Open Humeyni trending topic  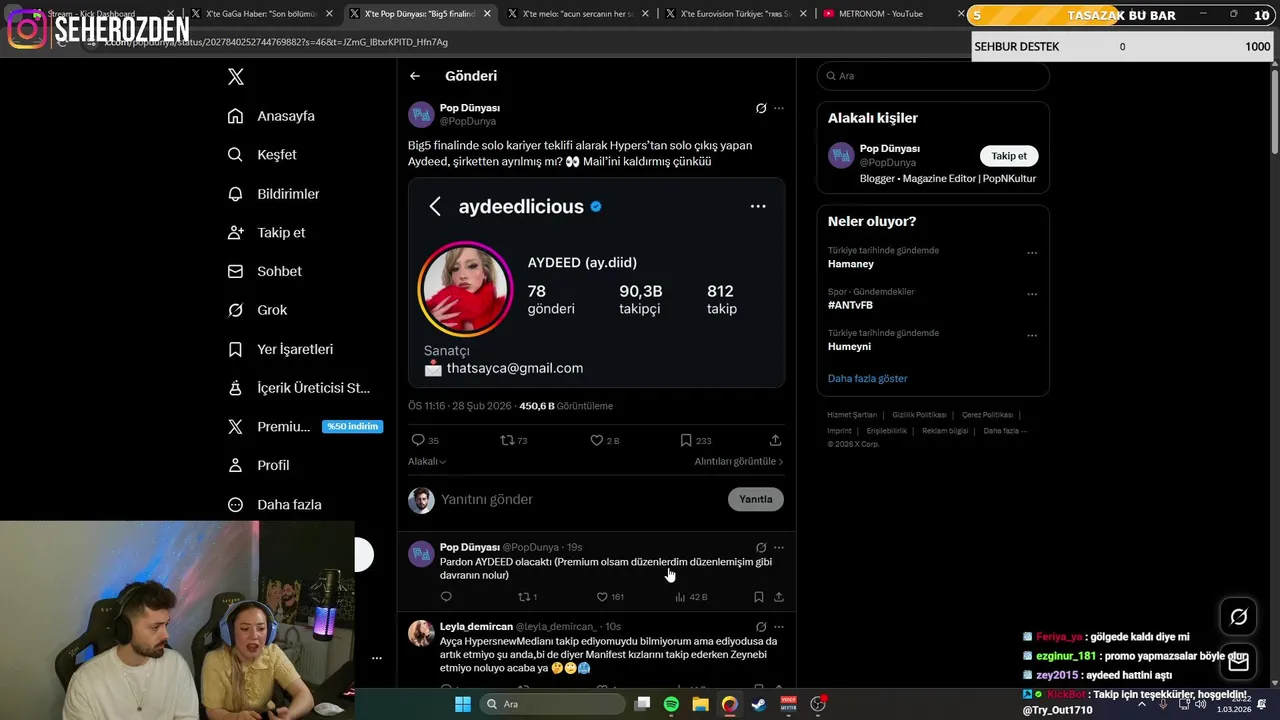pos(849,347)
